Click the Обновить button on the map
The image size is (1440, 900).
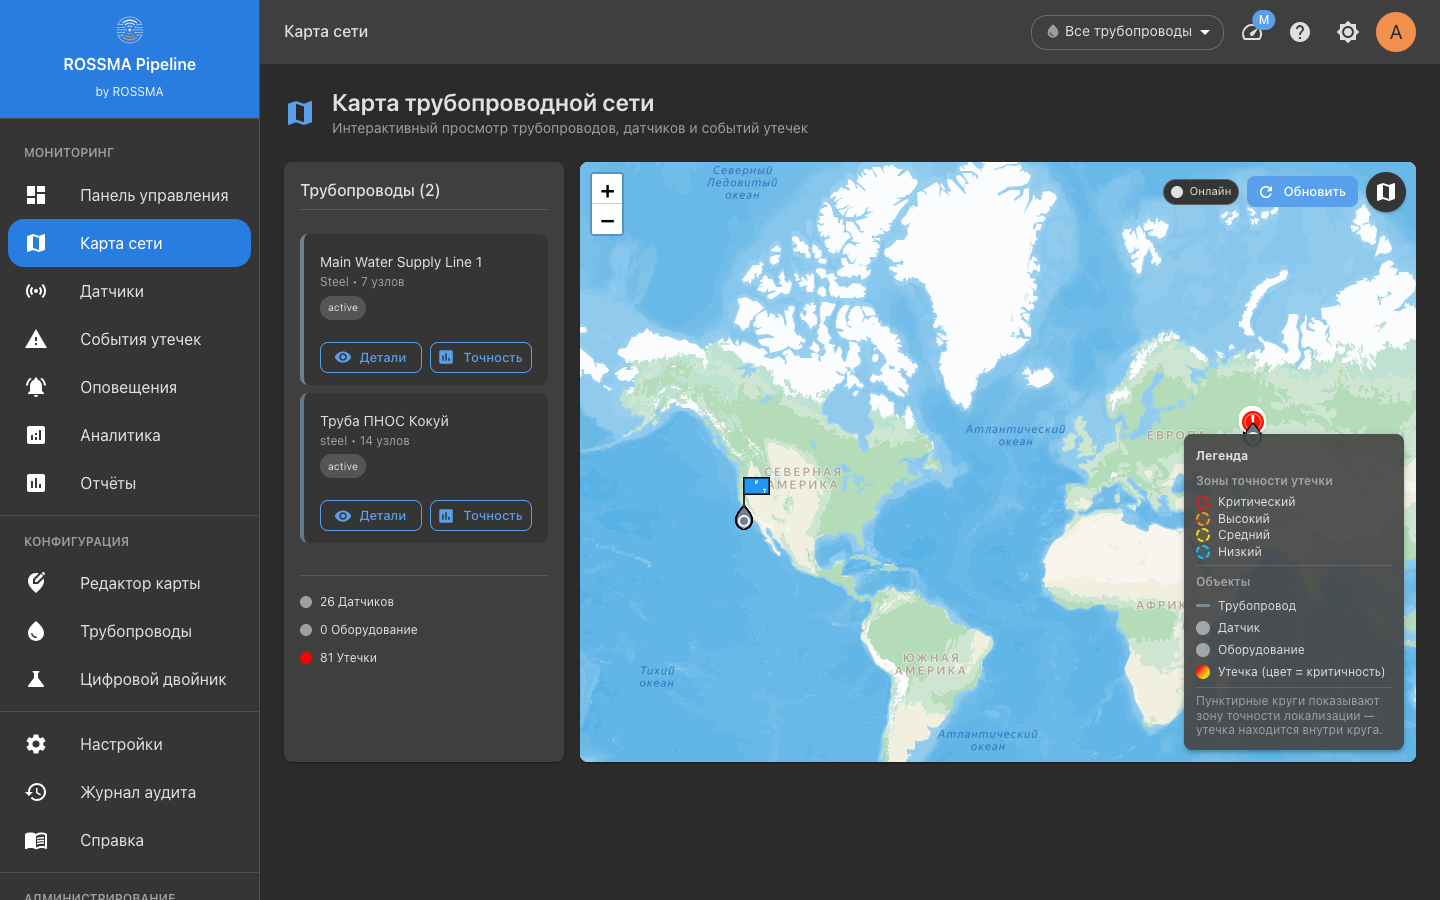click(1302, 191)
